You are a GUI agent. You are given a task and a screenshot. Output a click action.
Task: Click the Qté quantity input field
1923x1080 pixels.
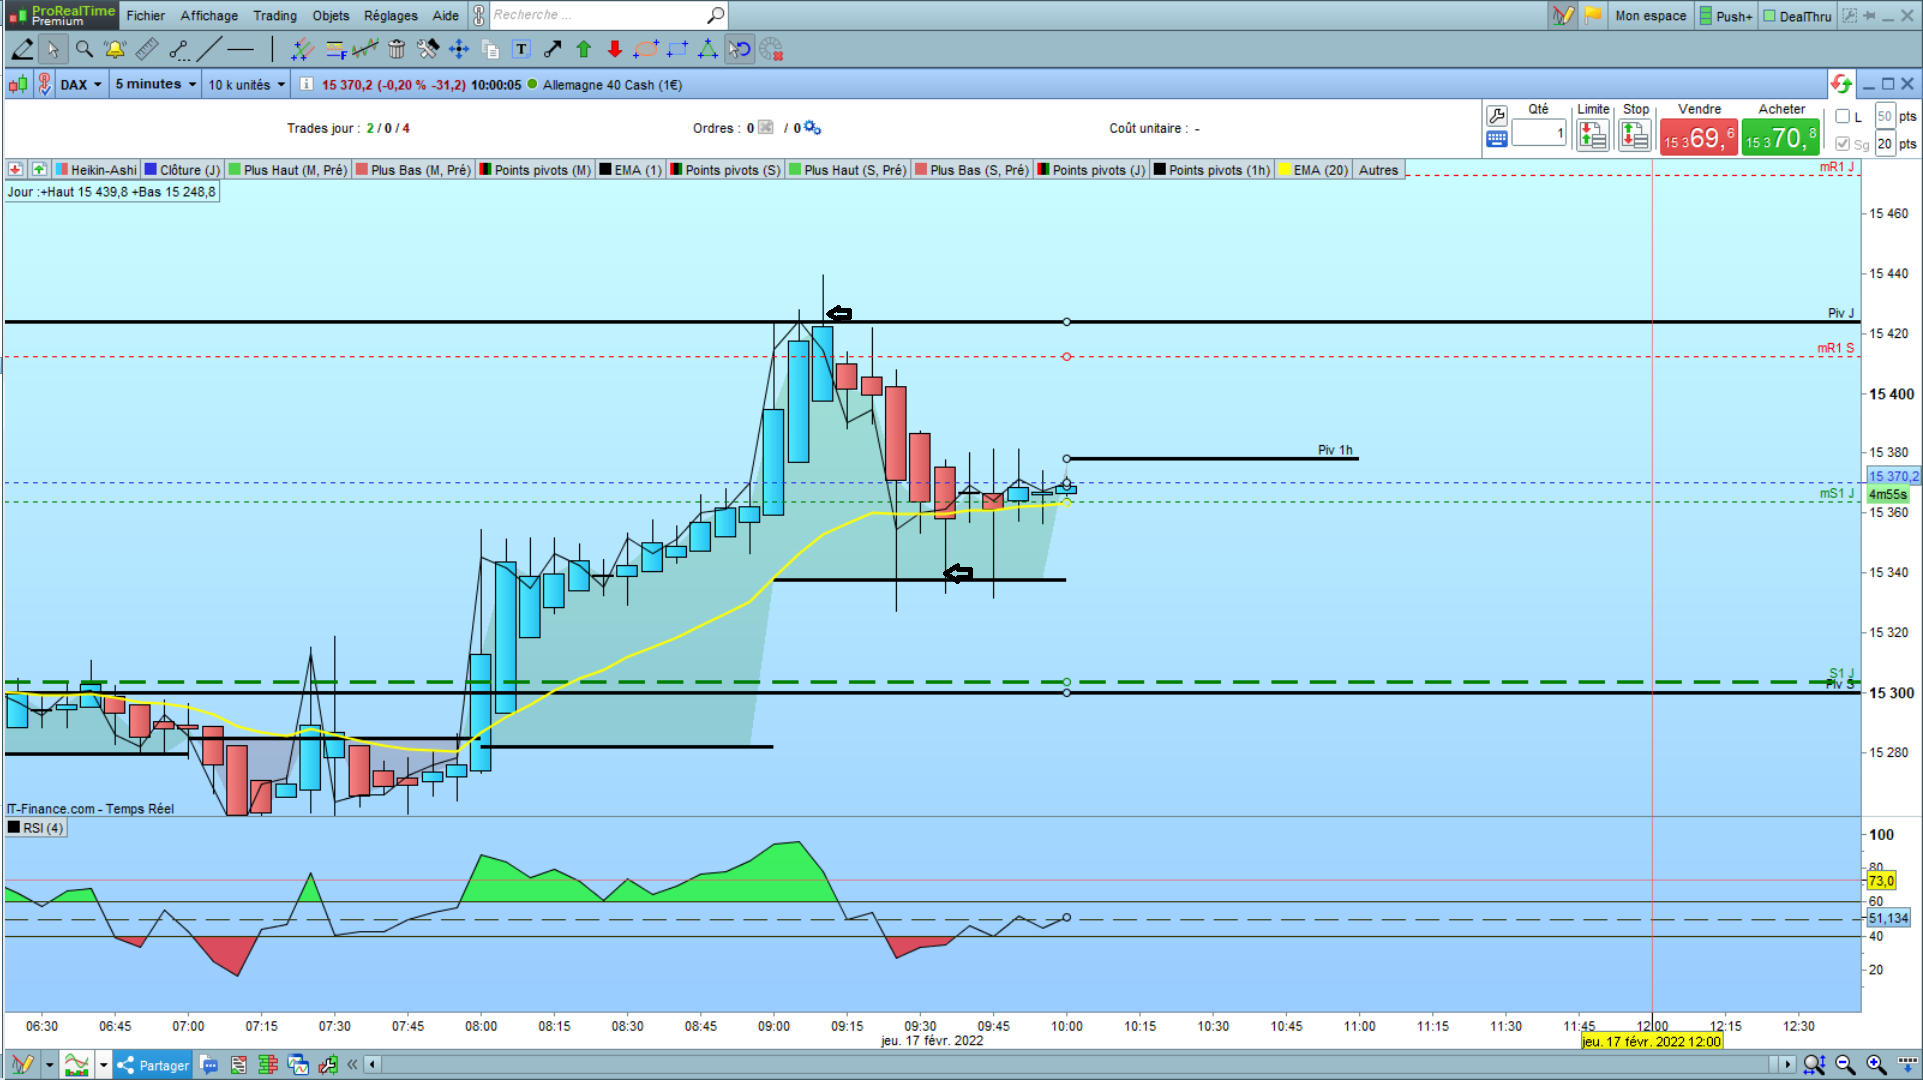1538,133
